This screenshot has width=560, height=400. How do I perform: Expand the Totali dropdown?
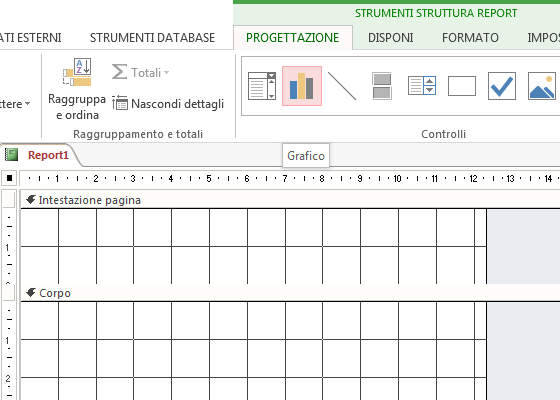coord(140,72)
